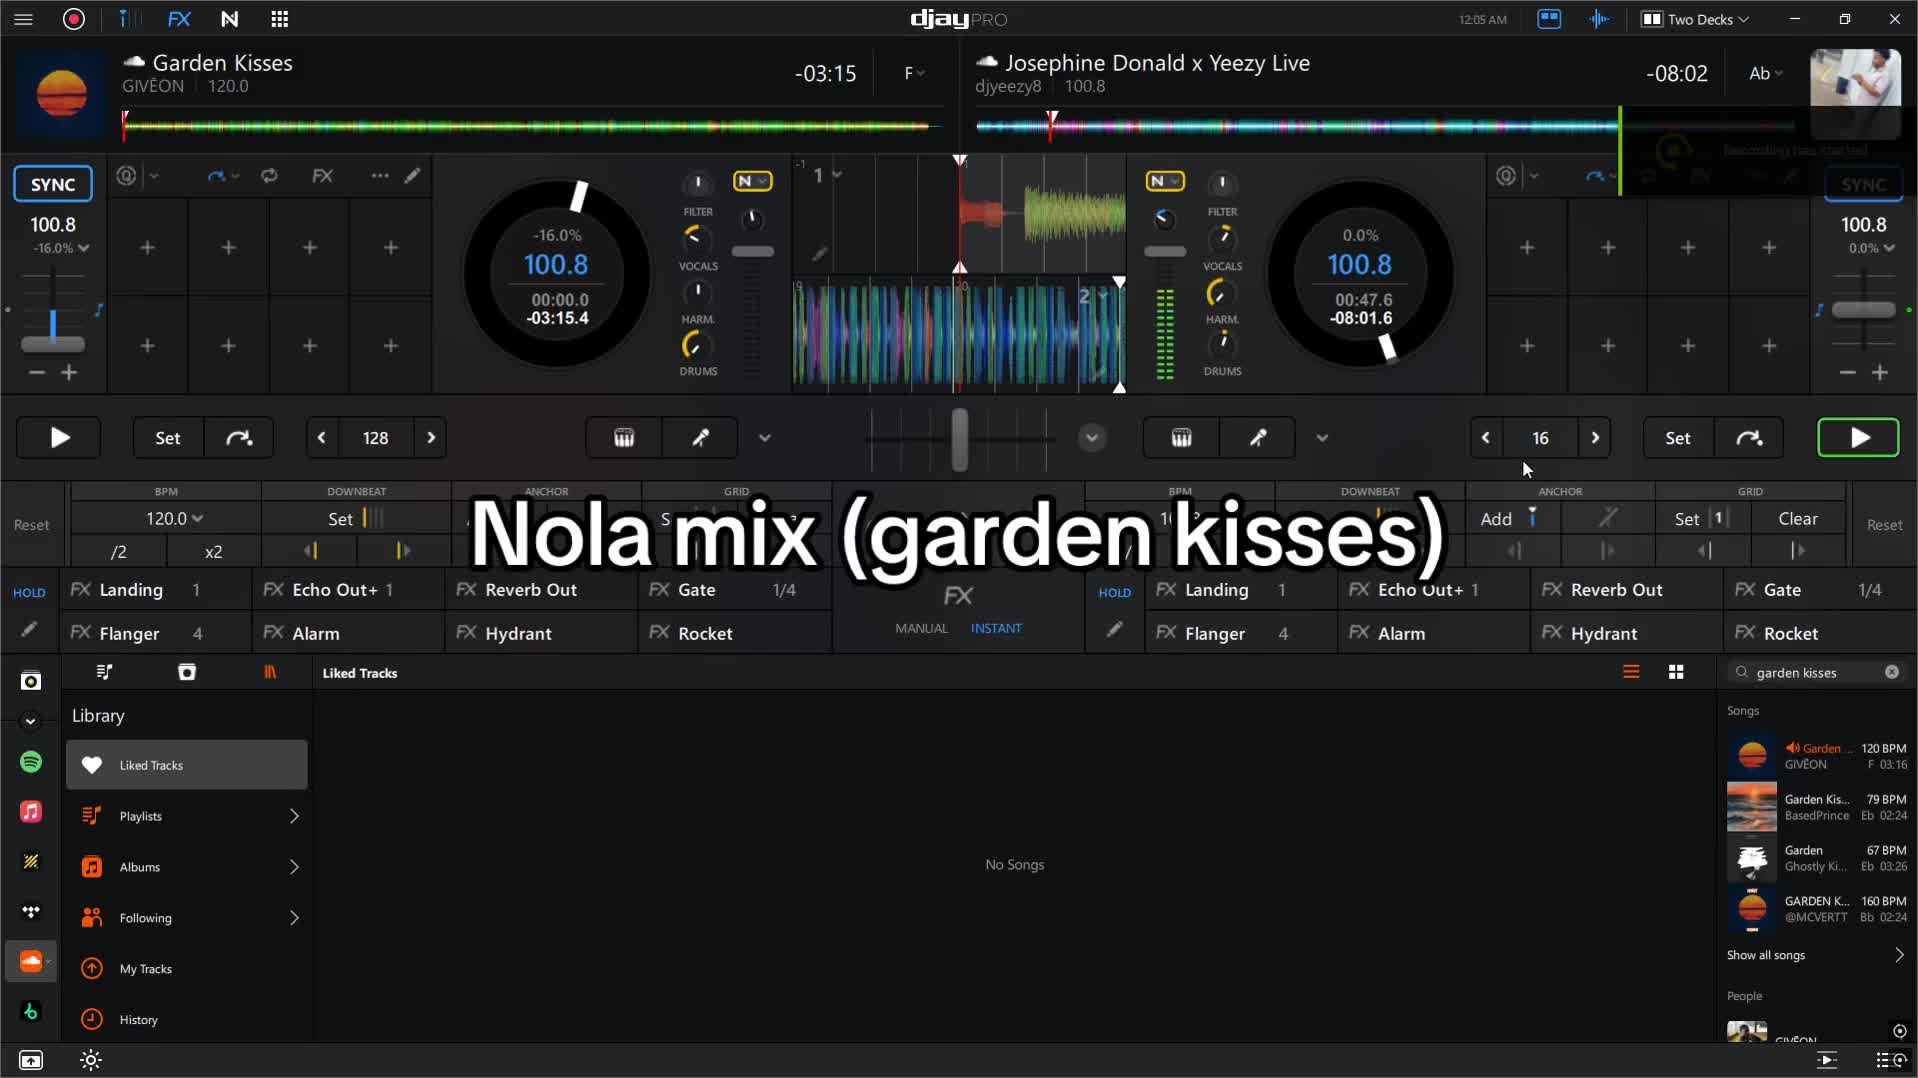
Task: Play the right deck
Action: pyautogui.click(x=1858, y=438)
